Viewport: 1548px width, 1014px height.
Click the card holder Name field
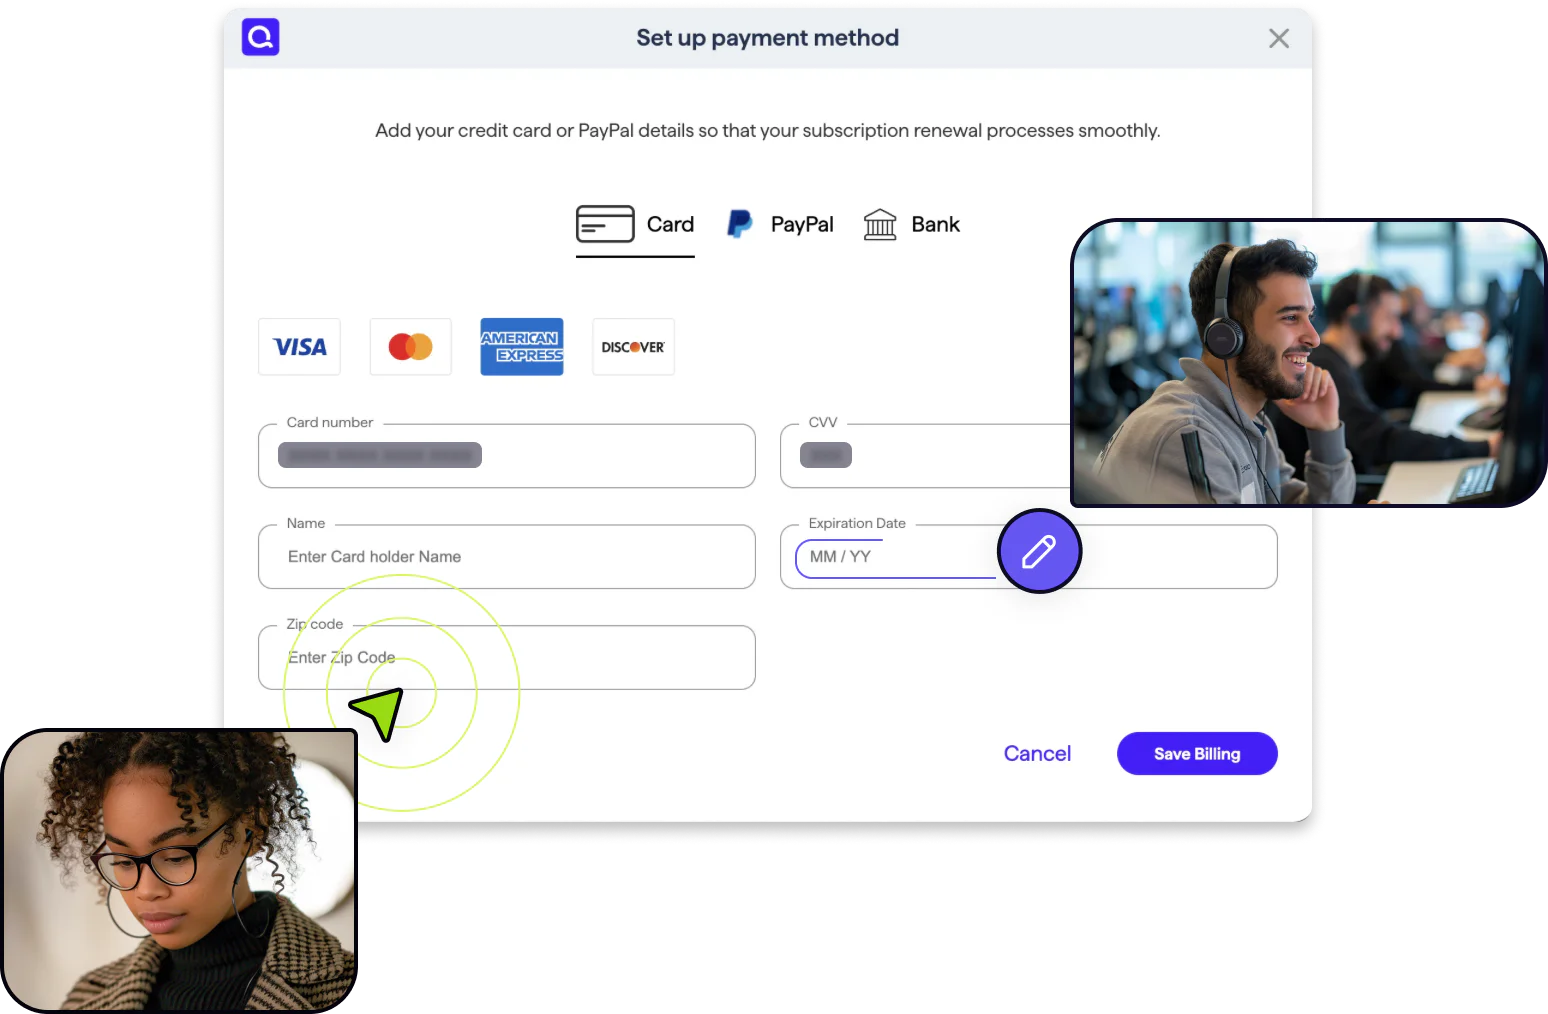[x=506, y=557]
